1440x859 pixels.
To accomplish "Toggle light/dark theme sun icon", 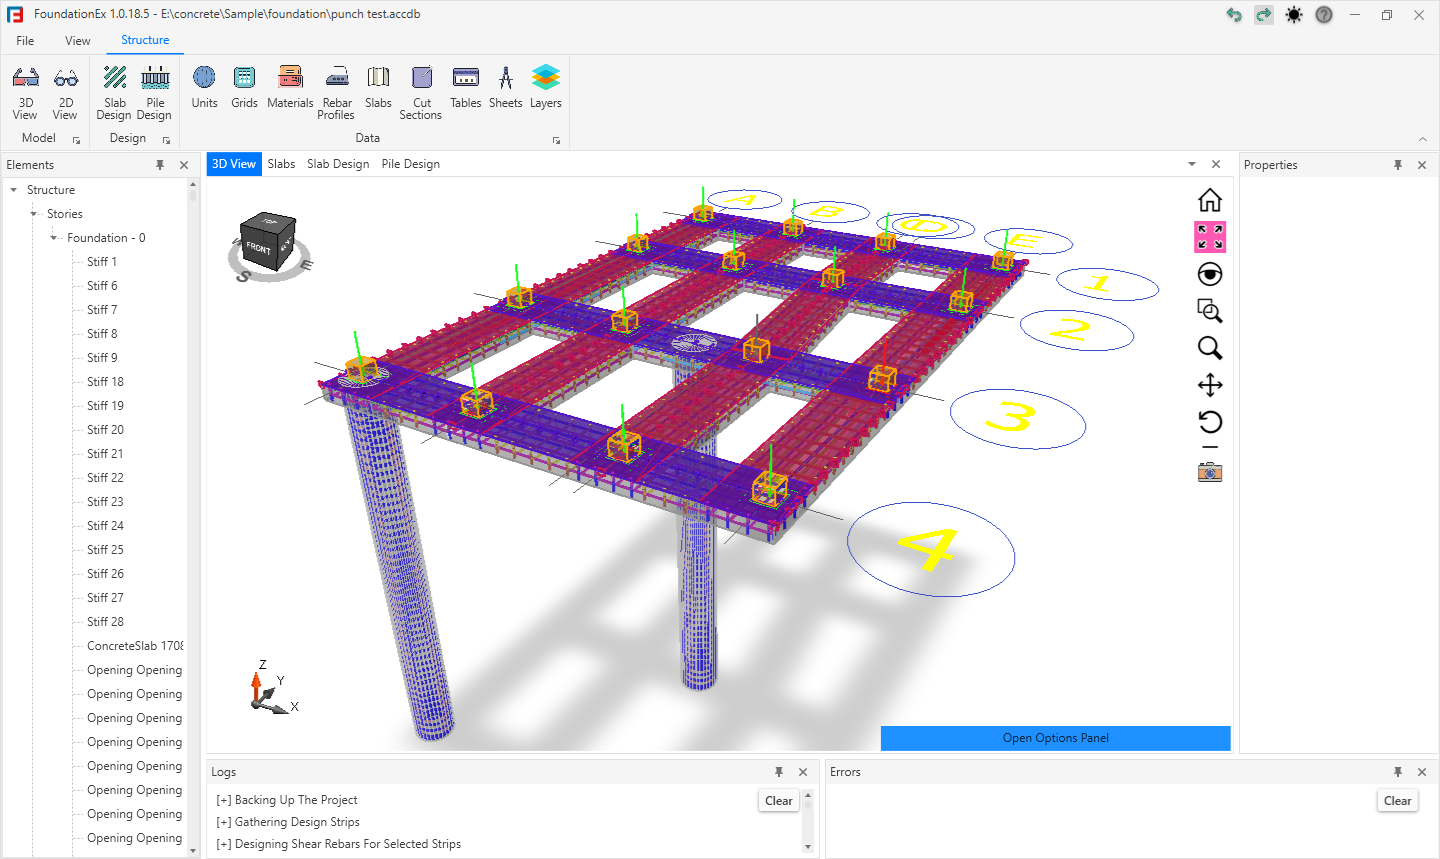I will (1294, 15).
